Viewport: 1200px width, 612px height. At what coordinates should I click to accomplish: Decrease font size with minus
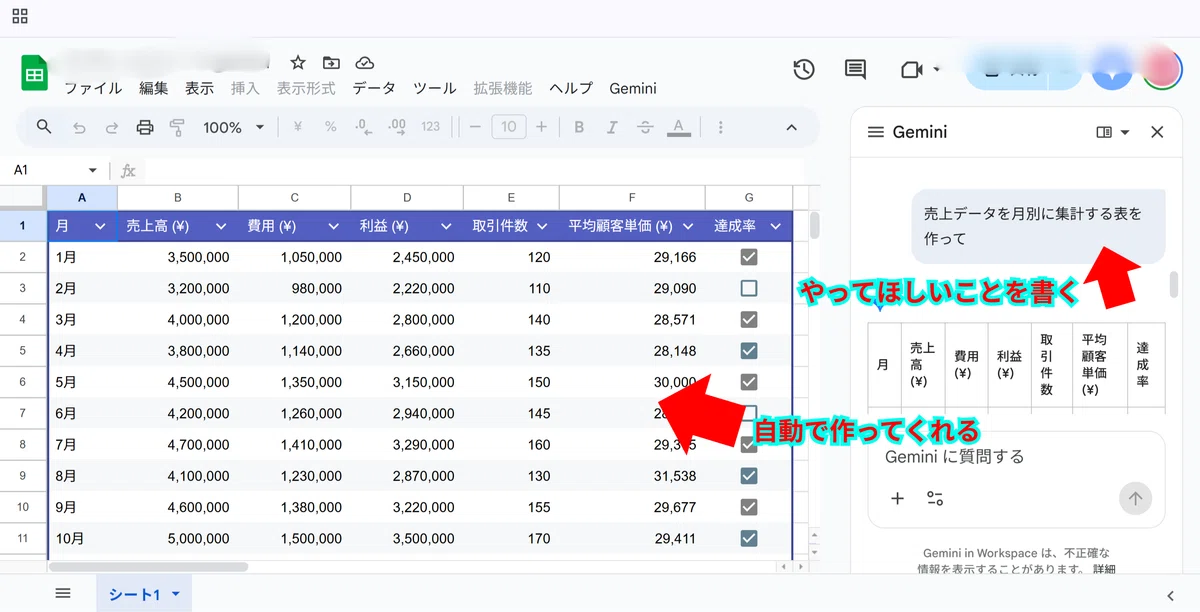475,127
